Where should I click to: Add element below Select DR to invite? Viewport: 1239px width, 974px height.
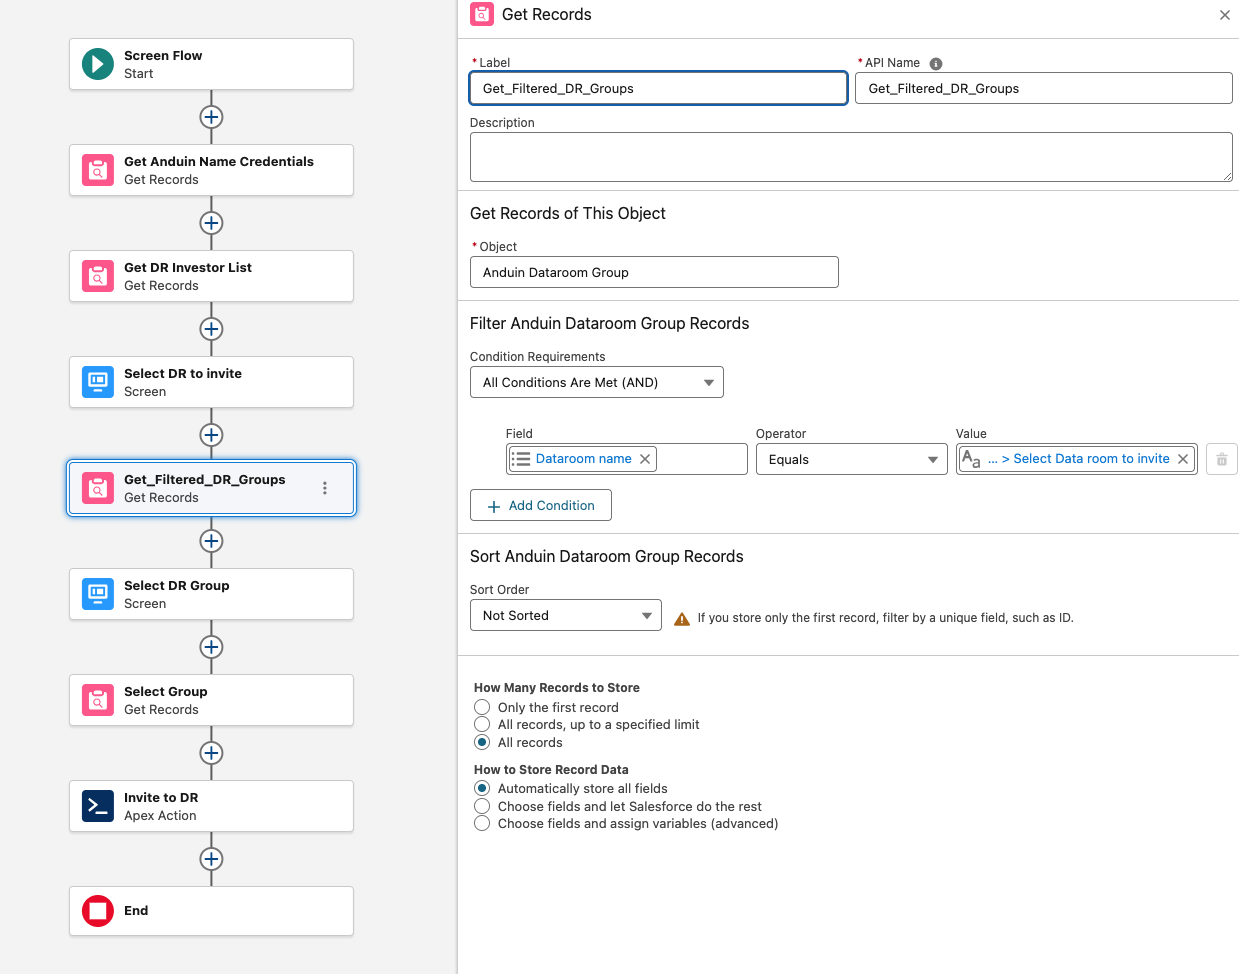pyautogui.click(x=211, y=435)
